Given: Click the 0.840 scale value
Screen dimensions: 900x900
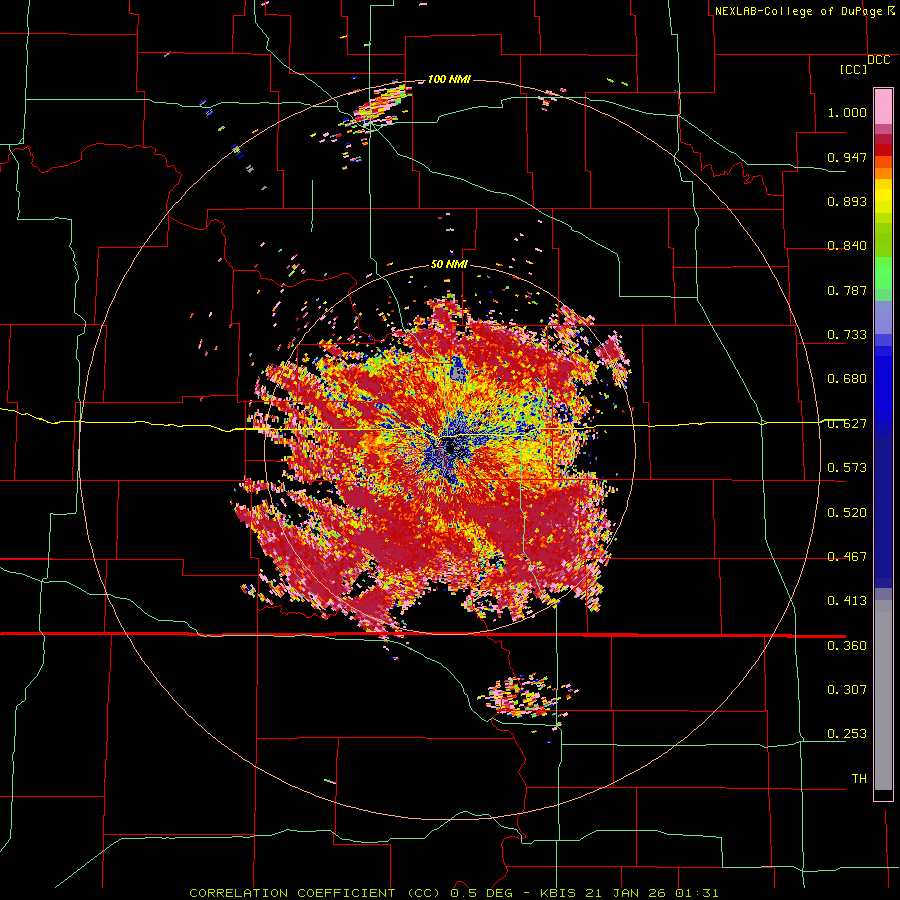Looking at the screenshot, I should [x=847, y=246].
